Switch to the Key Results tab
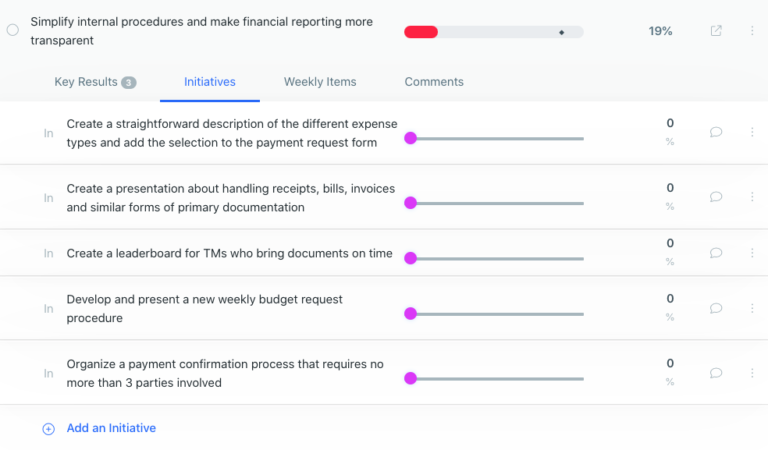The width and height of the screenshot is (768, 450). 94,82
